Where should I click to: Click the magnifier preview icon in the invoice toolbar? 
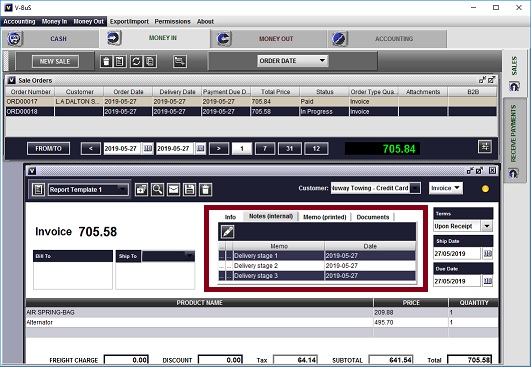point(157,189)
